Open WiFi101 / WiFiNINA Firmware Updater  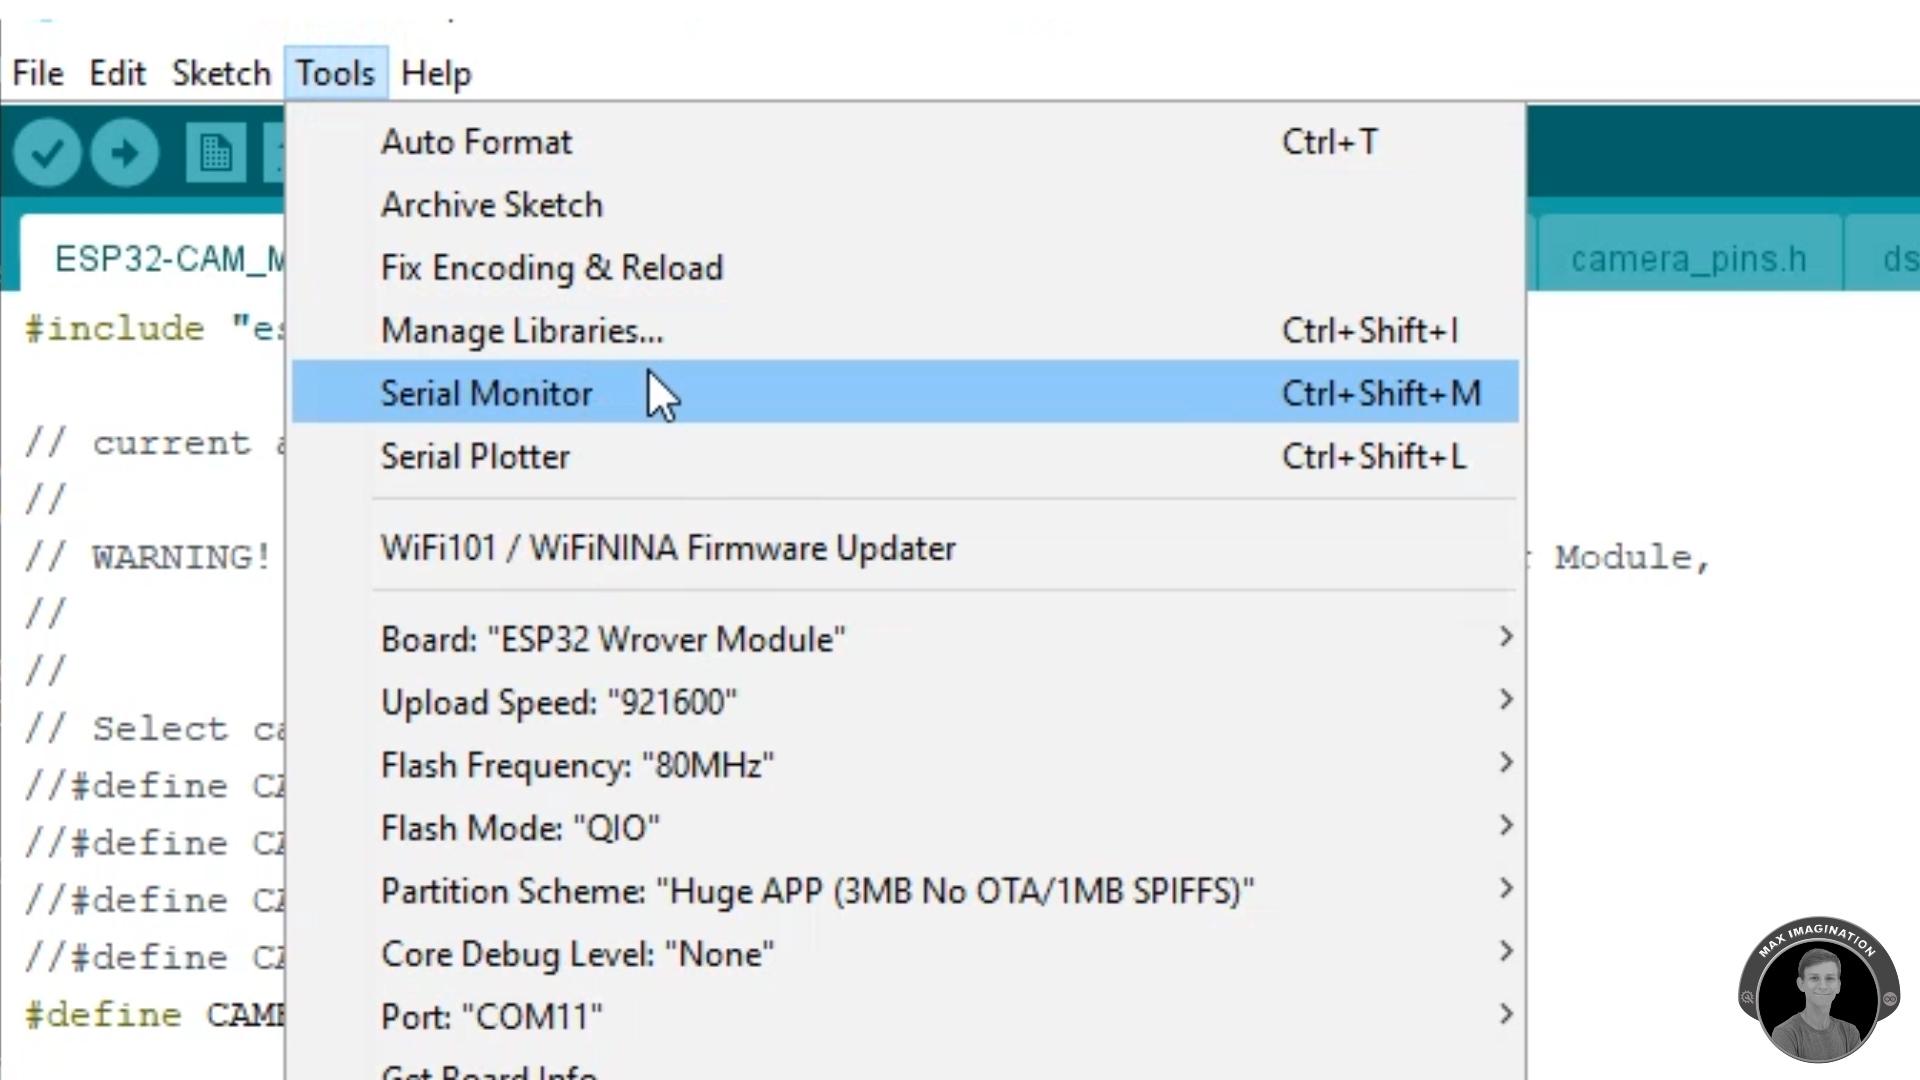668,548
